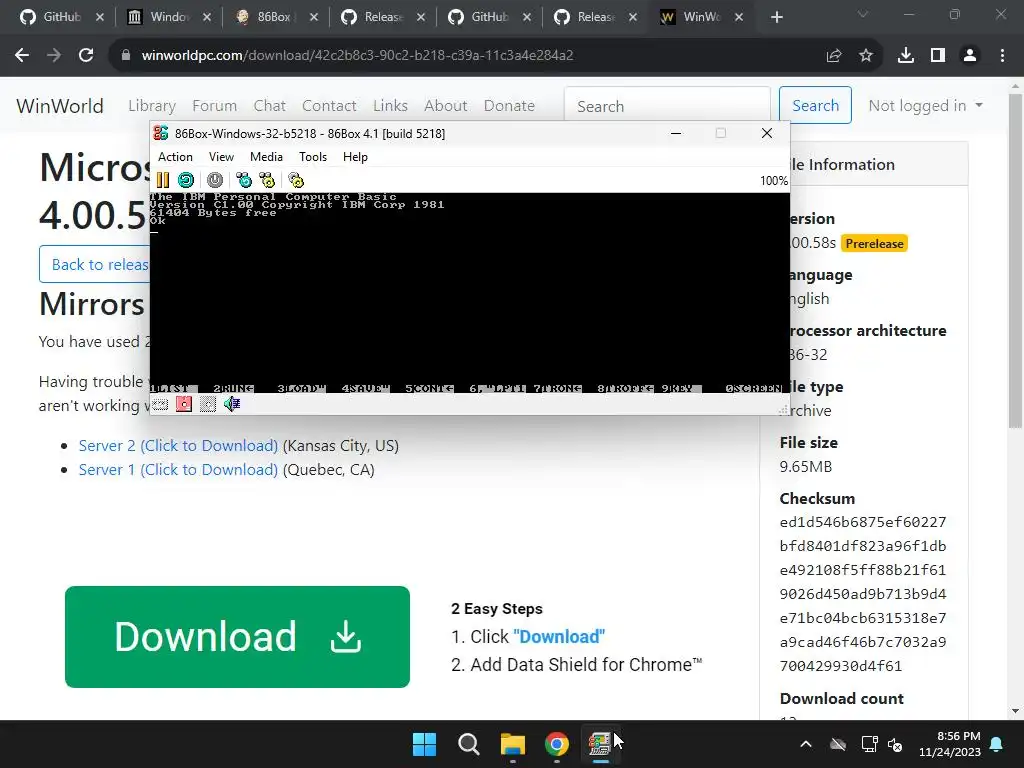Viewport: 1024px width, 768px height.
Task: Pause emulation in 86Box toolbar
Action: click(163, 180)
